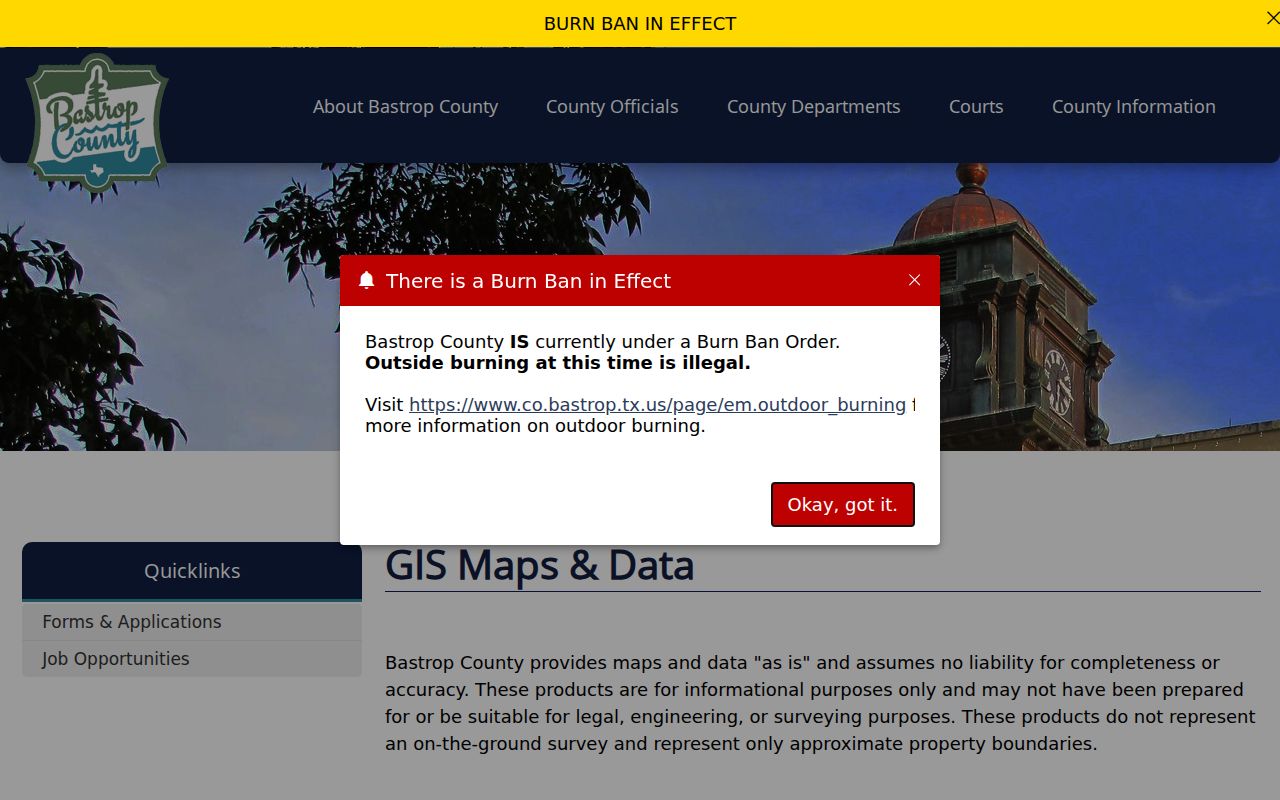The height and width of the screenshot is (800, 1280).
Task: Click the Okay, got it. button
Action: click(x=843, y=504)
